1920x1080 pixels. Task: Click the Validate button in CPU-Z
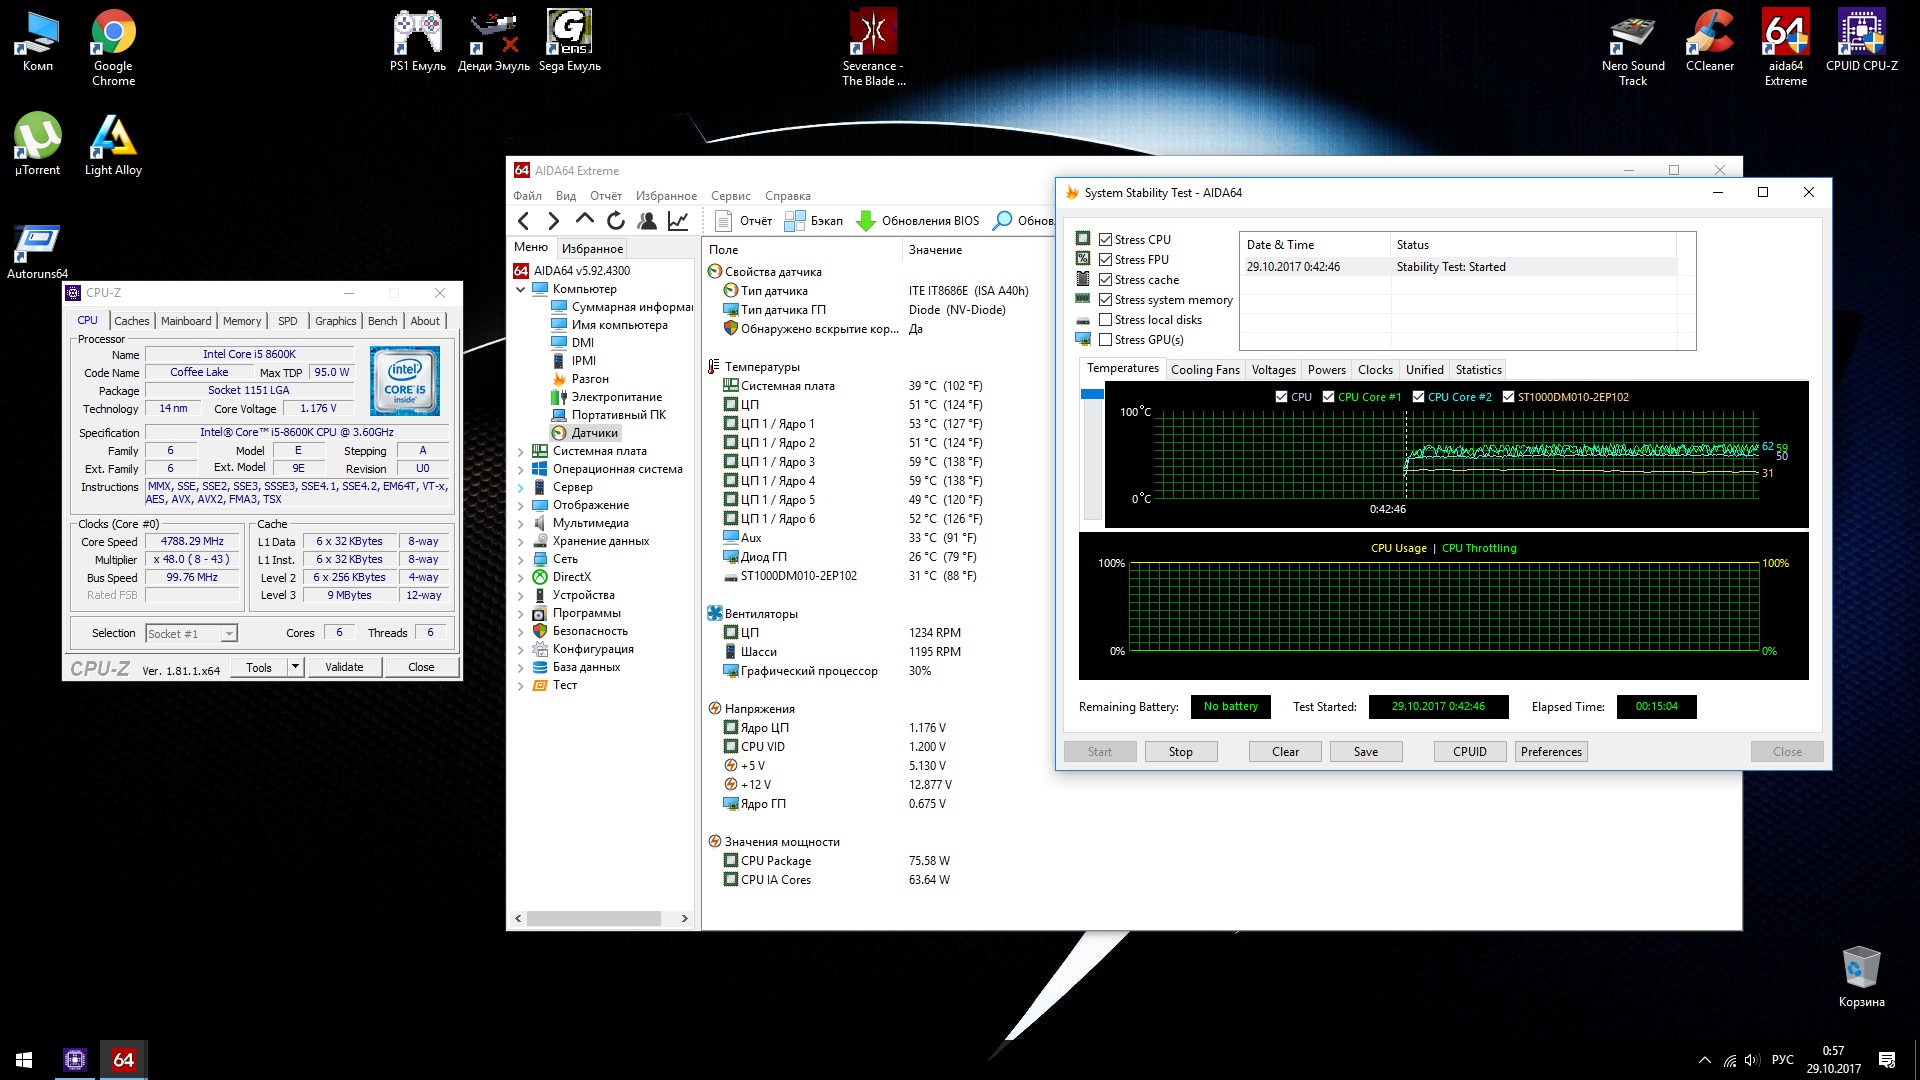344,667
